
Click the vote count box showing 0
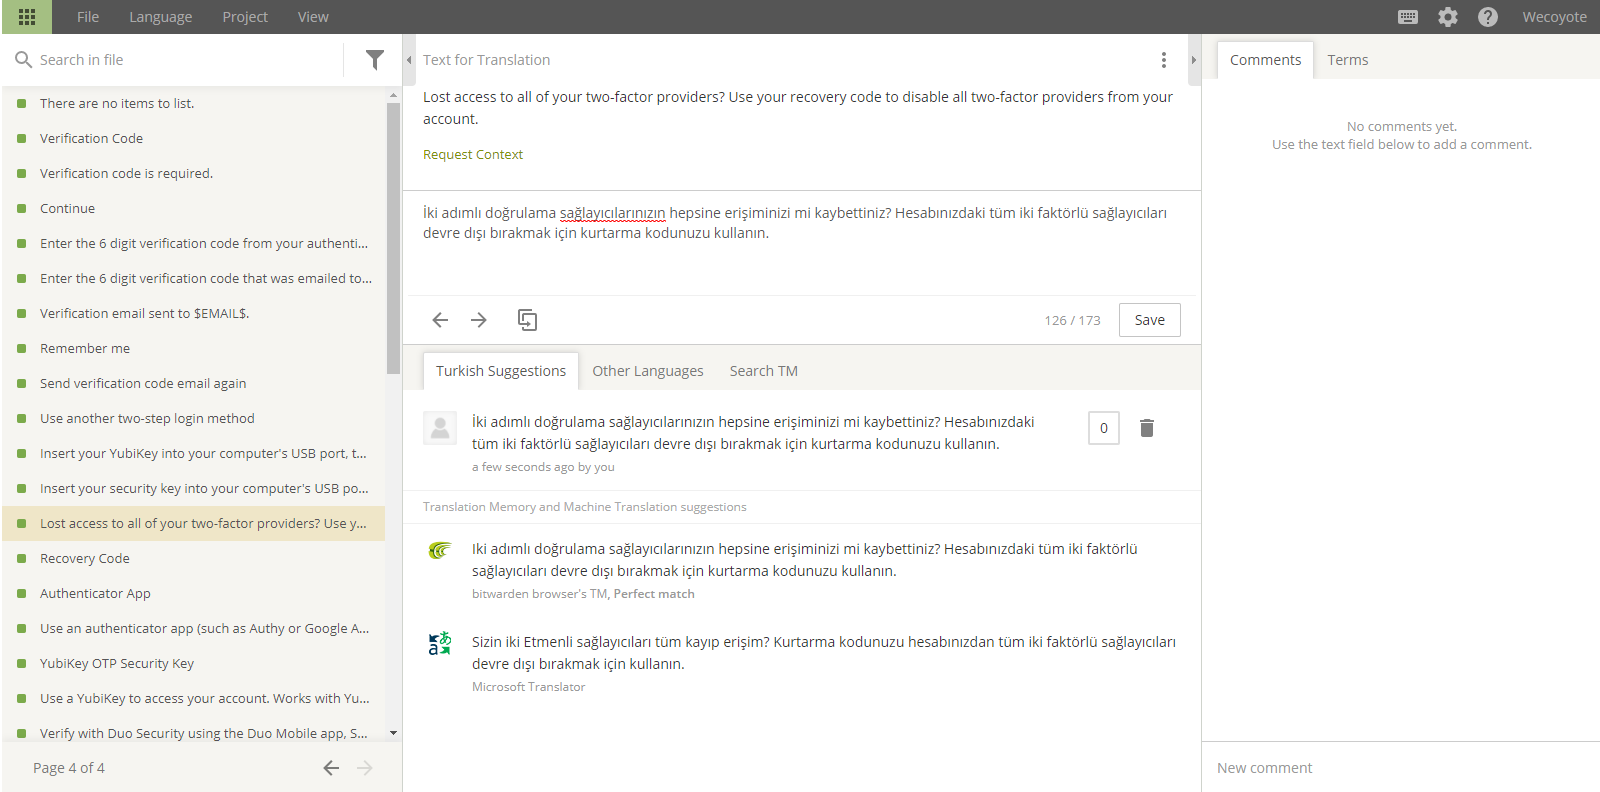[1104, 428]
